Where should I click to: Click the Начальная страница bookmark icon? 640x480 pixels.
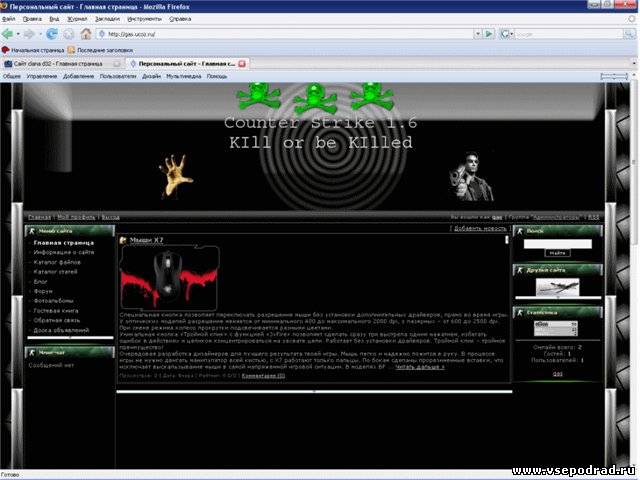pyautogui.click(x=5, y=50)
